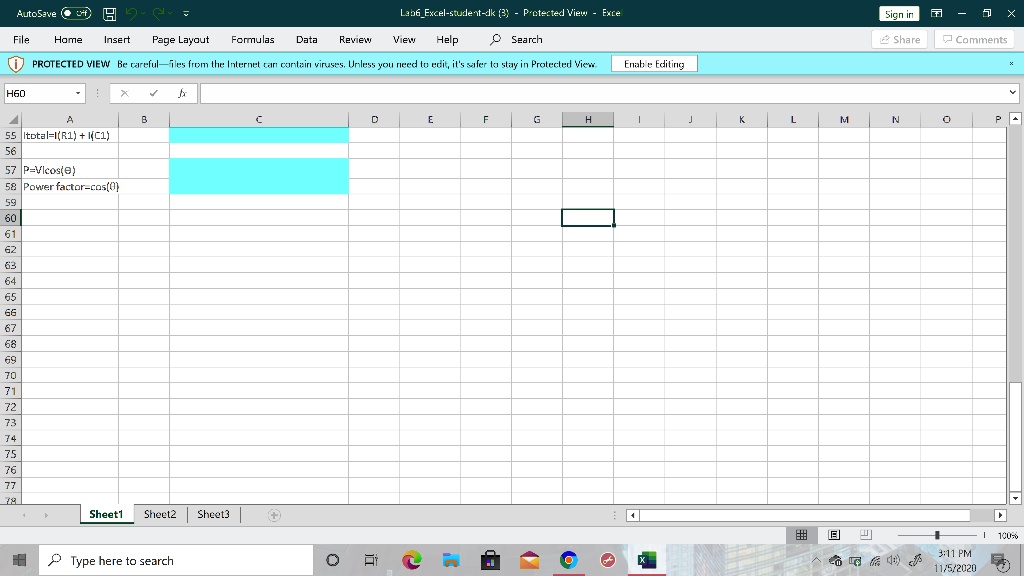1024x576 pixels.
Task: Open the Formulas ribbon tab
Action: [252, 39]
